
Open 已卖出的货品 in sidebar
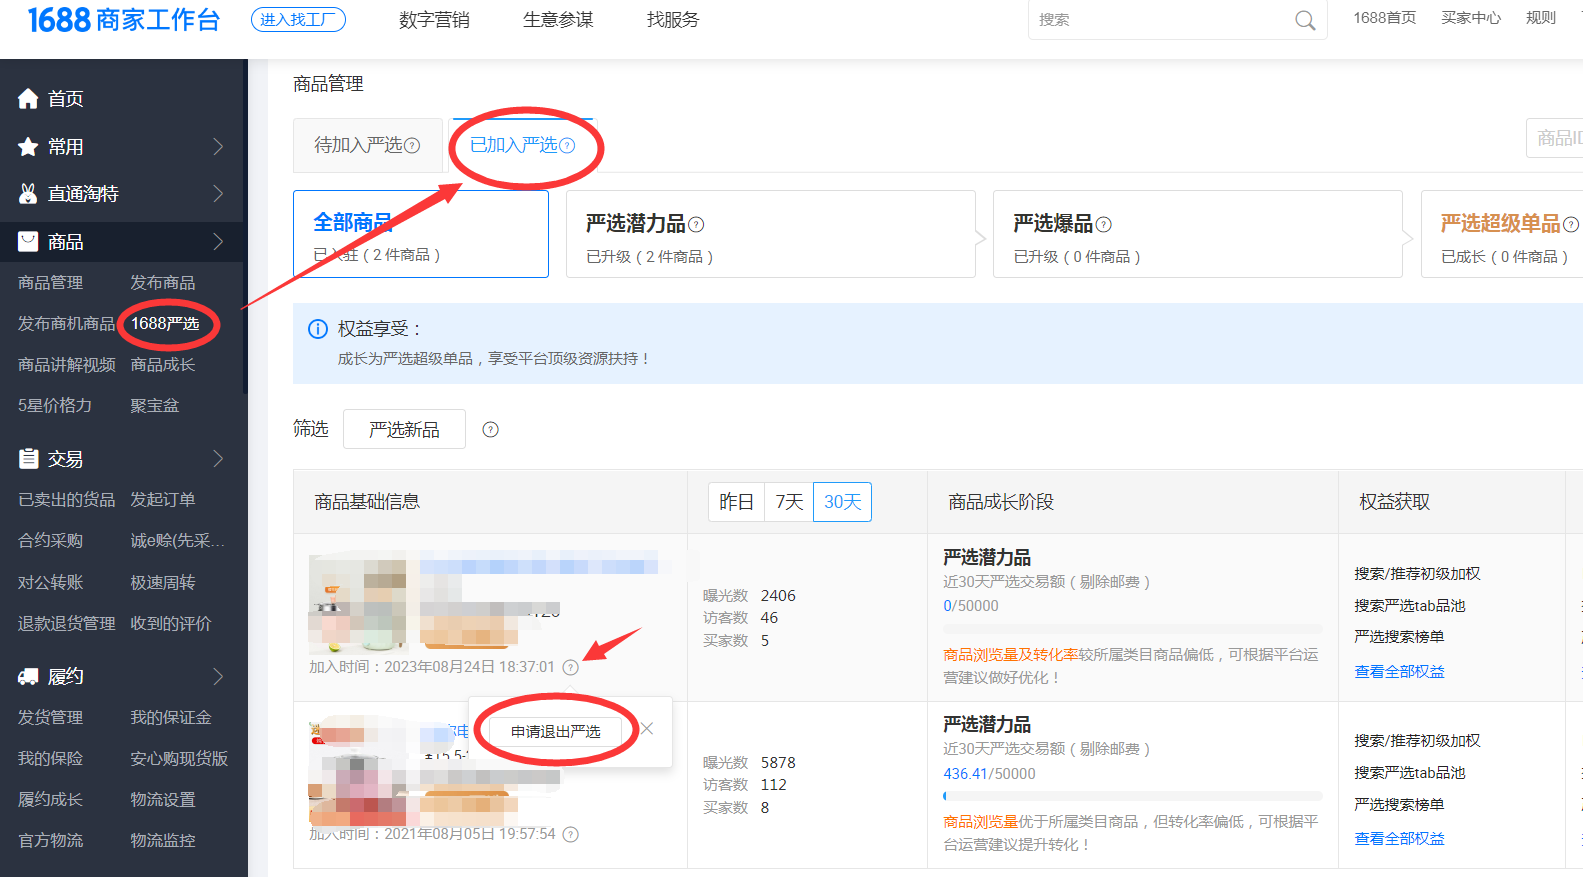click(66, 500)
